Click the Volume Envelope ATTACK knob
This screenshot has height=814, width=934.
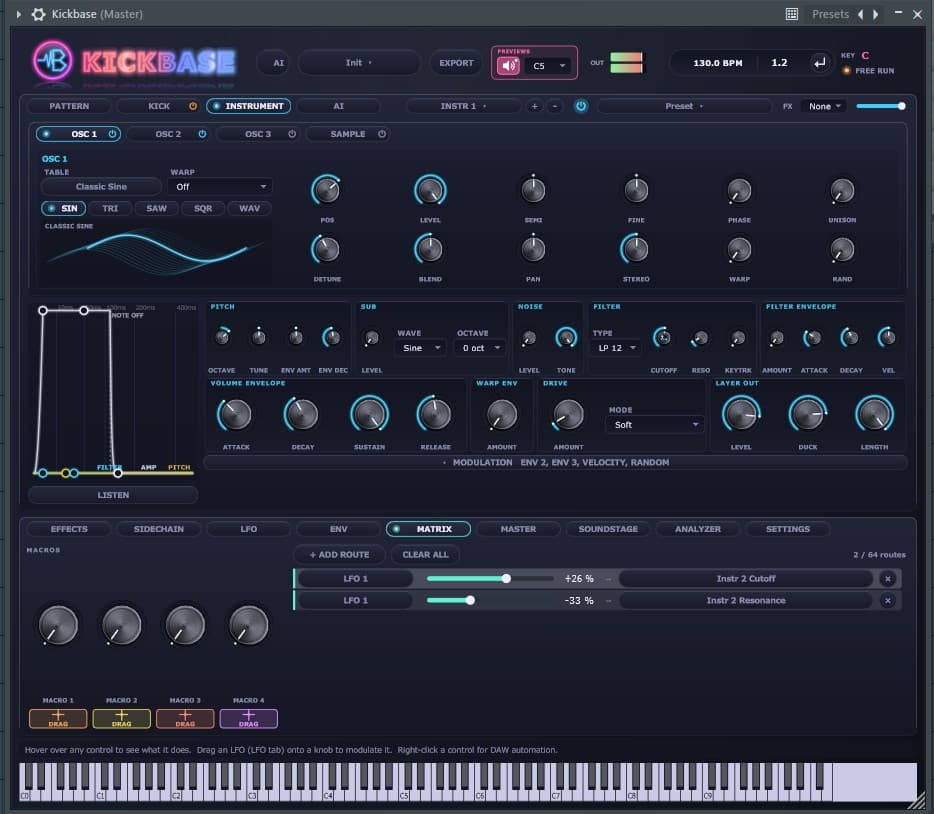(236, 414)
